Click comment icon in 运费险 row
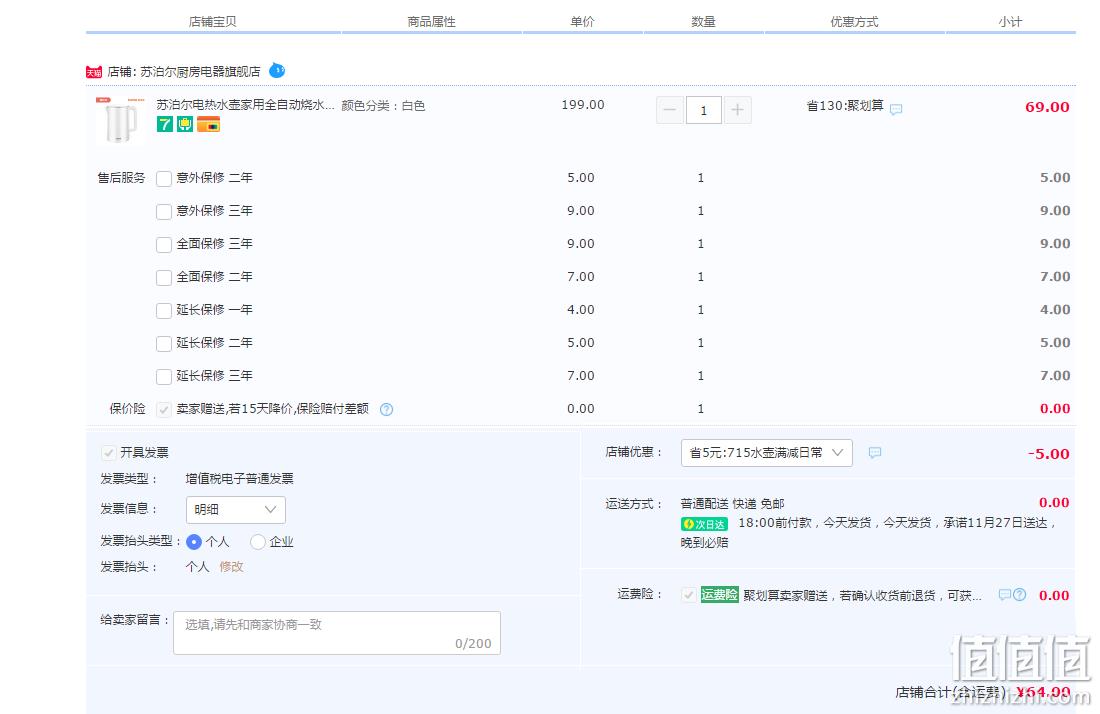Image resolution: width=1100 pixels, height=714 pixels. (x=1005, y=595)
